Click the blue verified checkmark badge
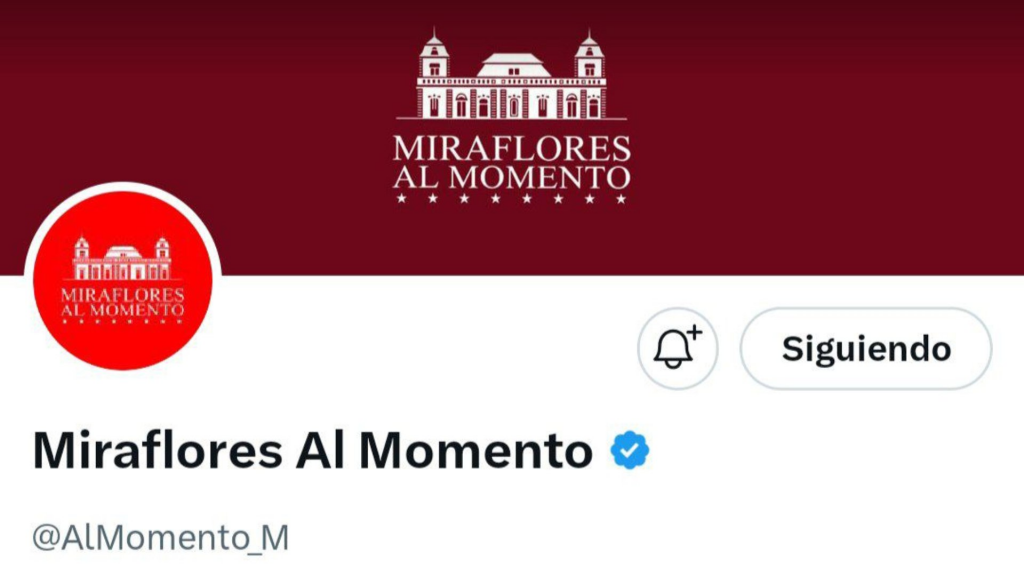 point(630,452)
